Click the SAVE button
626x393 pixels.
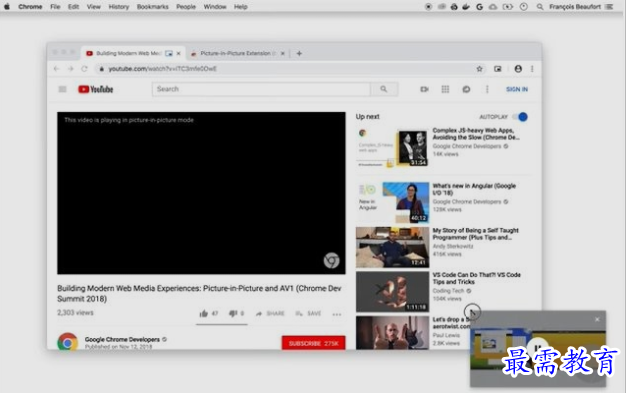pos(308,314)
